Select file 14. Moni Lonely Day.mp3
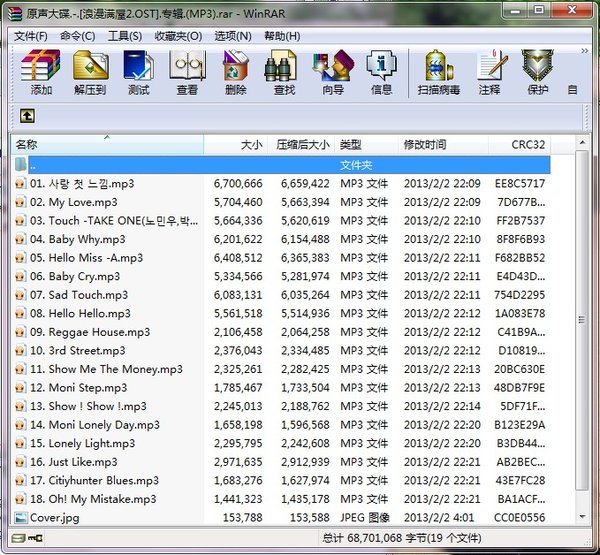Viewport: 600px width, 555px height. (x=281, y=425)
